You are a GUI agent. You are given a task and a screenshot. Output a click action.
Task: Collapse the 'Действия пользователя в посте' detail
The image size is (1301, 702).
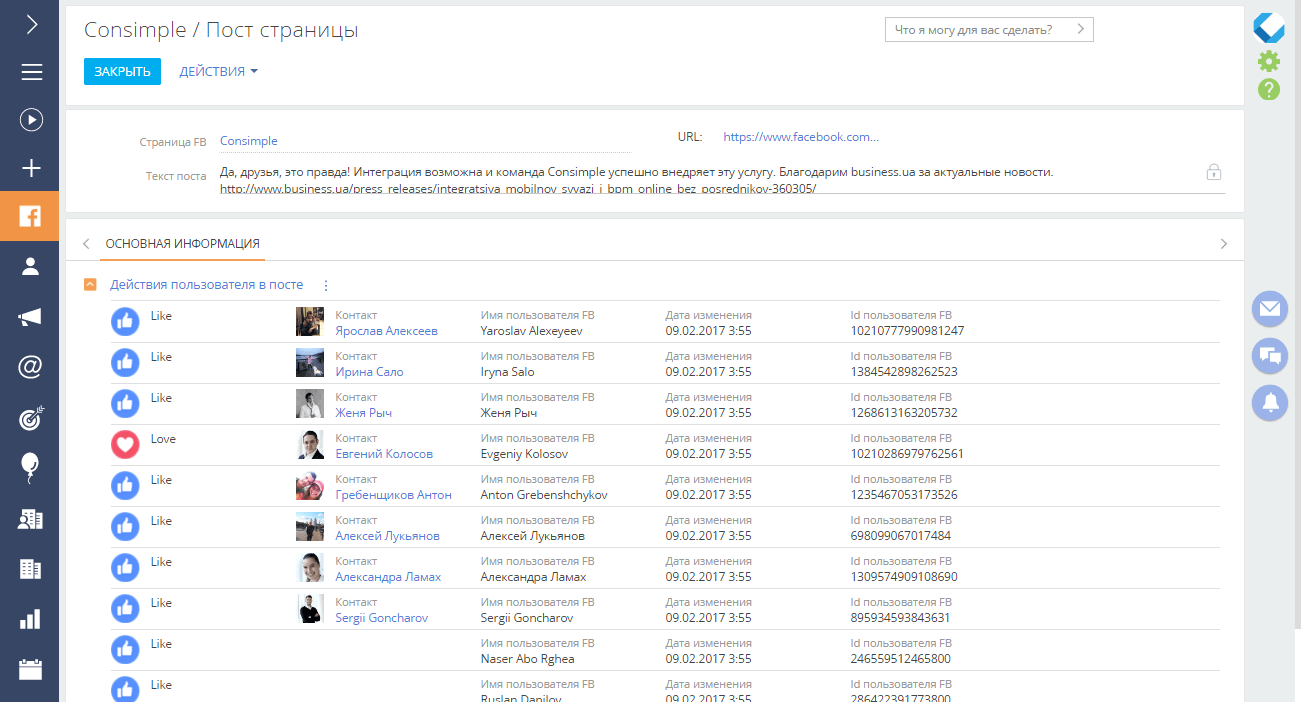[x=90, y=285]
